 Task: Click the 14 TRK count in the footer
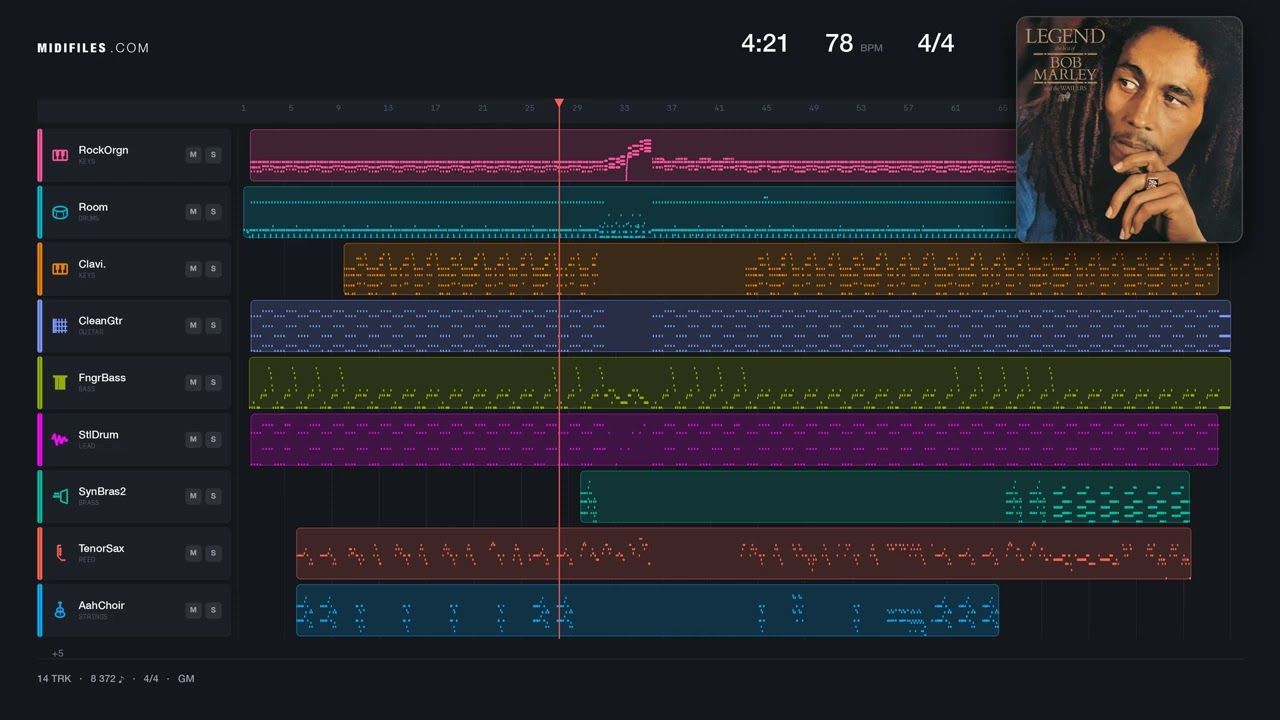(54, 679)
